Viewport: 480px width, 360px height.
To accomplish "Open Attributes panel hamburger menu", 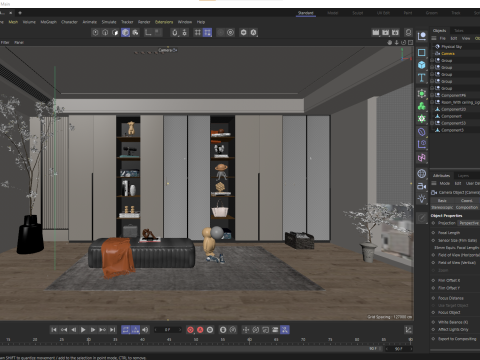I will [x=434, y=183].
